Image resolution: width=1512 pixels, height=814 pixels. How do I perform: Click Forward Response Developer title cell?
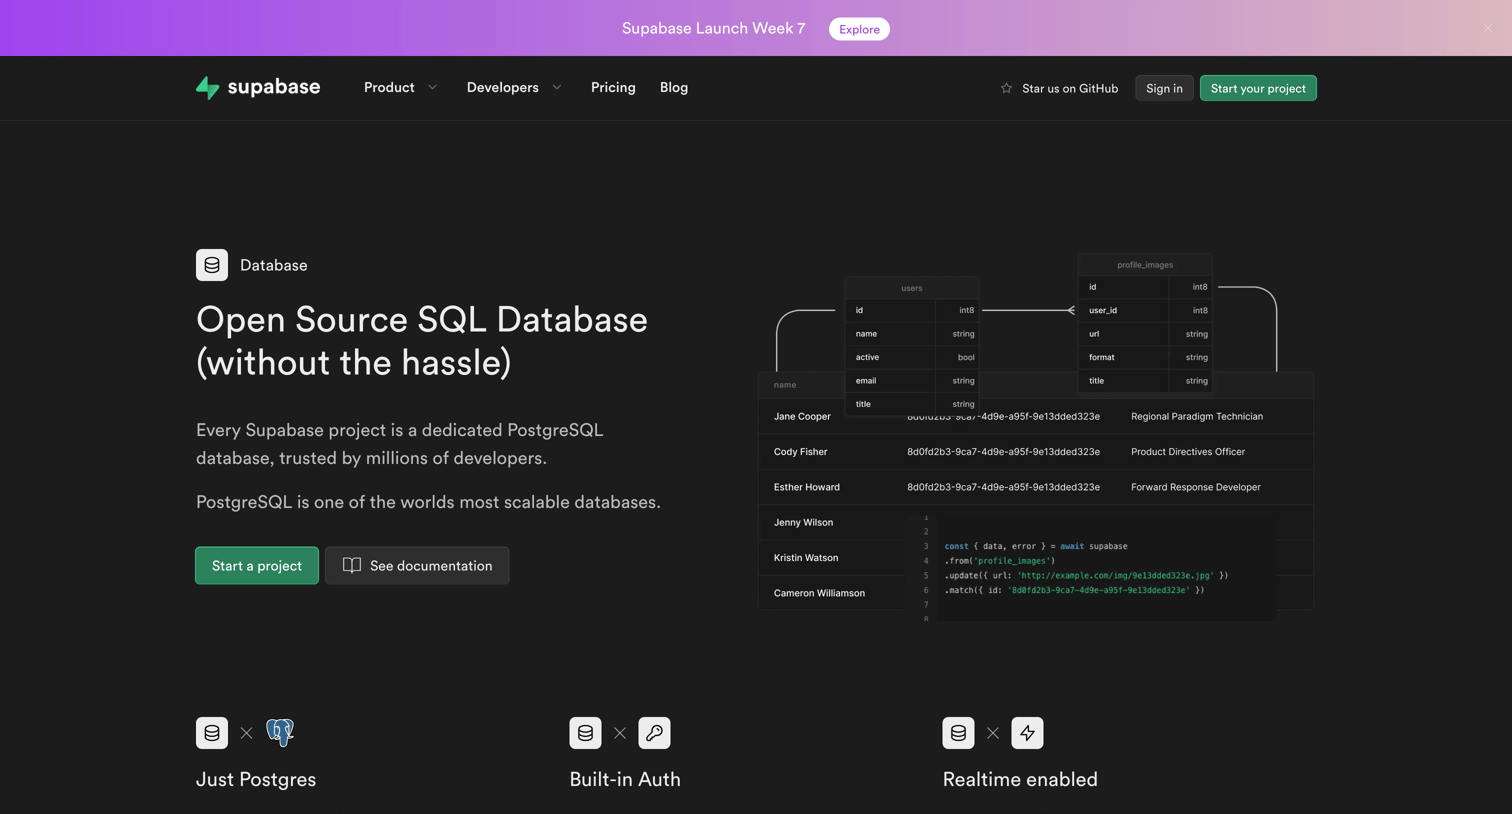pos(1196,487)
